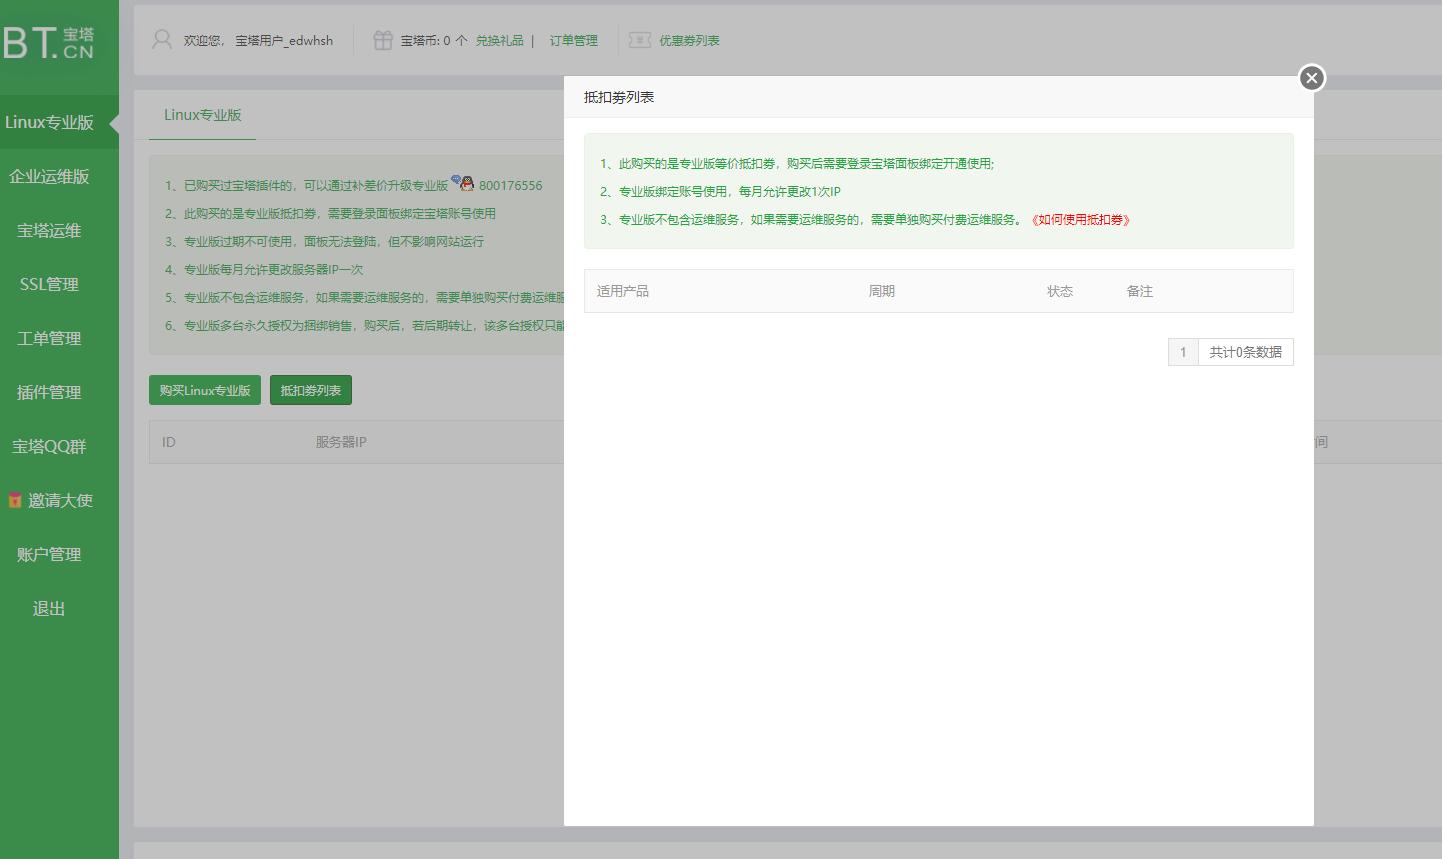
Task: Click background note 3 about 专业版过期不可使用
Action: click(324, 242)
